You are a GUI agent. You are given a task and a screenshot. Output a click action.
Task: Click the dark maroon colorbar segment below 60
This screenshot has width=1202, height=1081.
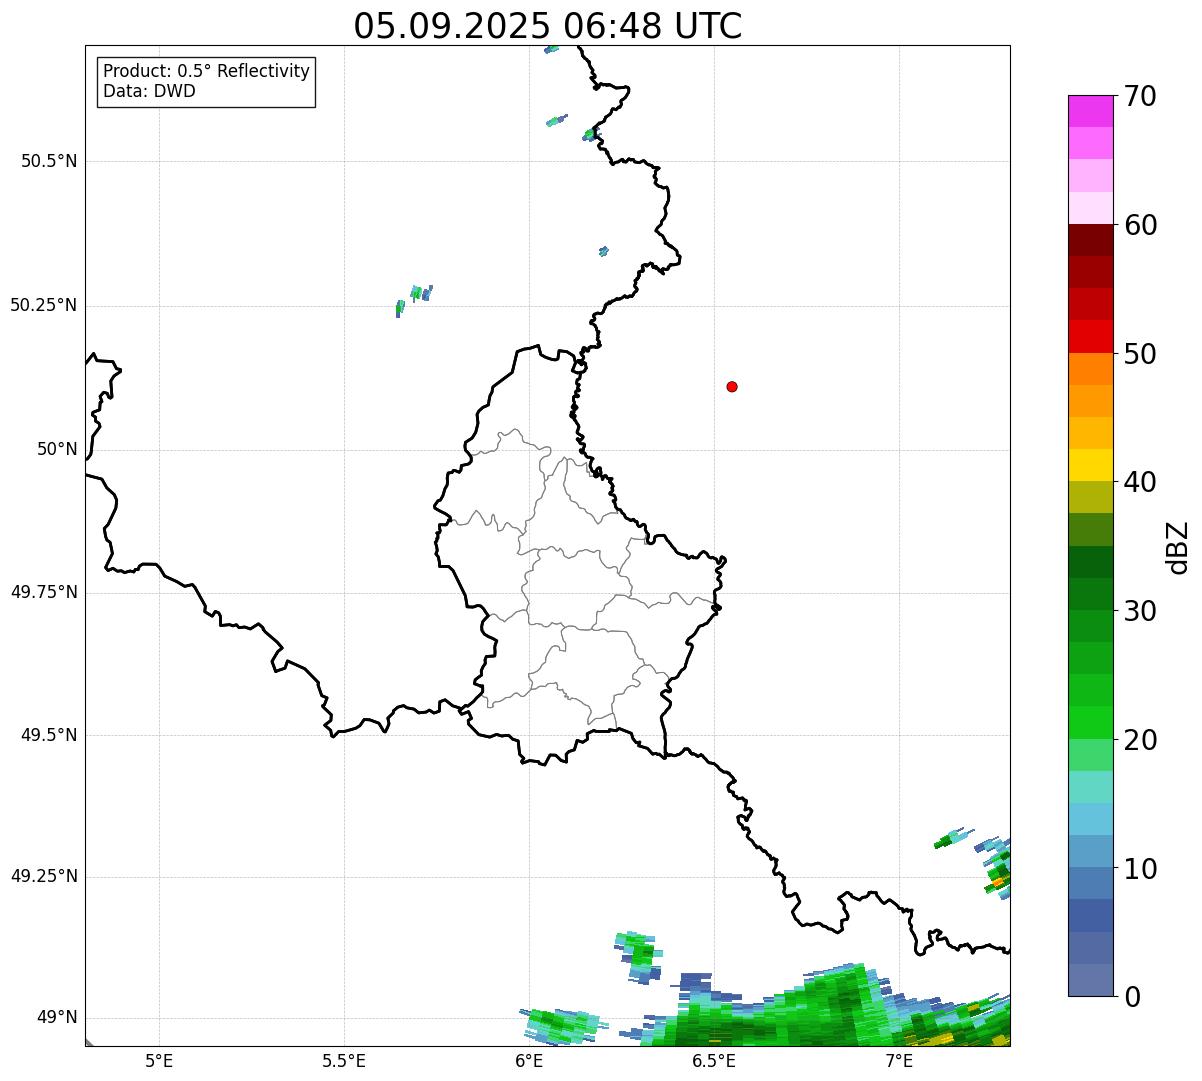click(x=1090, y=240)
